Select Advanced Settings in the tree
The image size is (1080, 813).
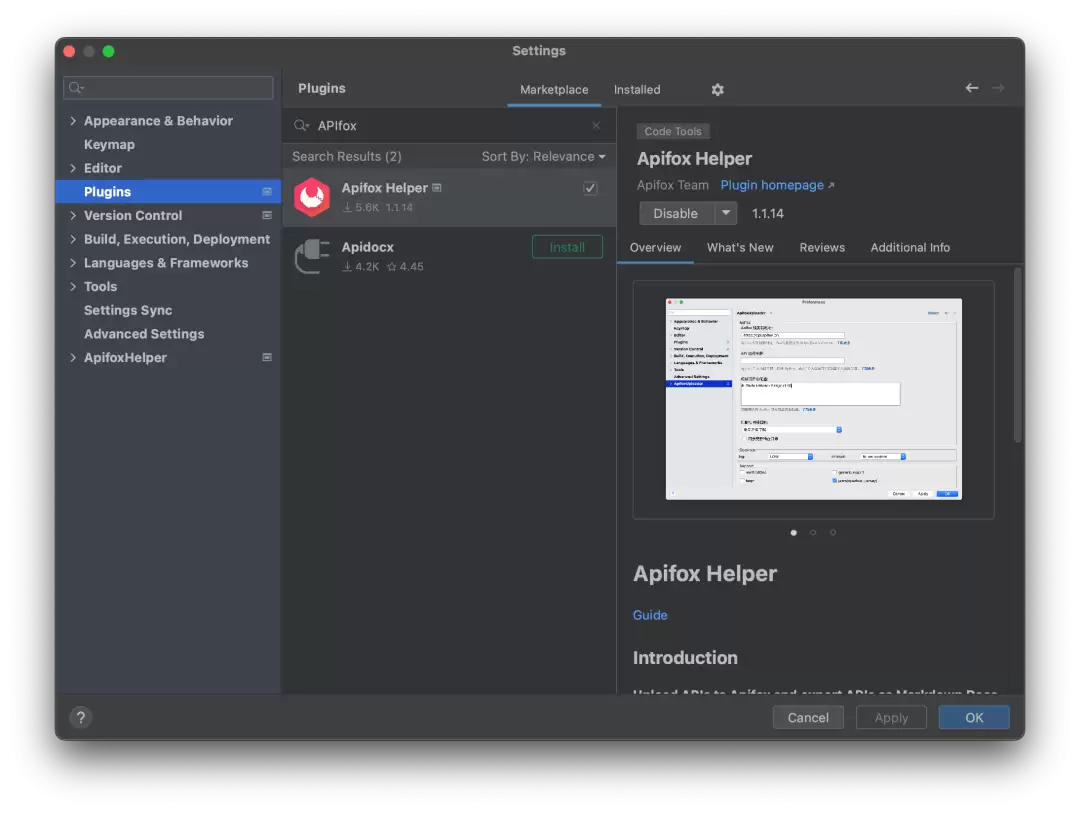click(x=144, y=334)
